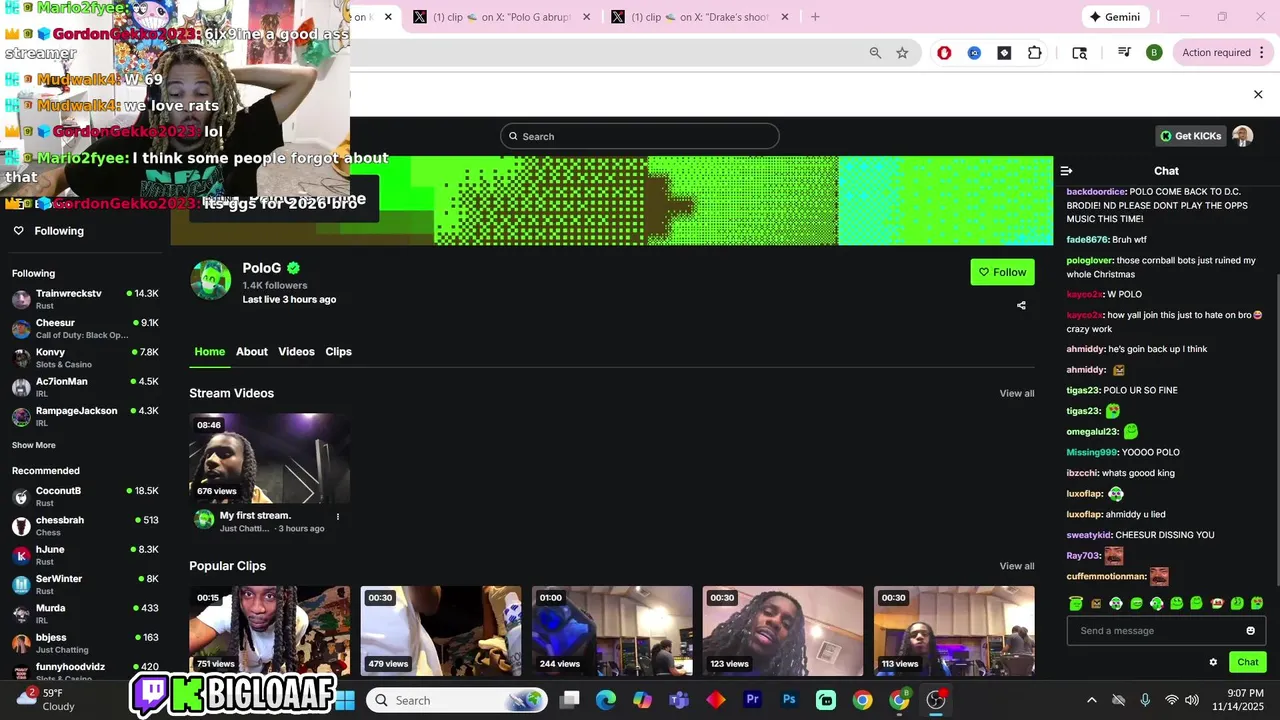This screenshot has height=720, width=1280.
Task: Play the popular clip with 123 views
Action: [783, 631]
